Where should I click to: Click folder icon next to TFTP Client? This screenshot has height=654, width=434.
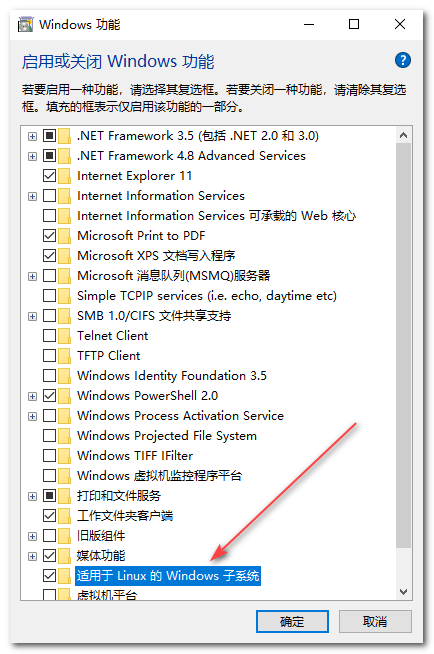65,356
